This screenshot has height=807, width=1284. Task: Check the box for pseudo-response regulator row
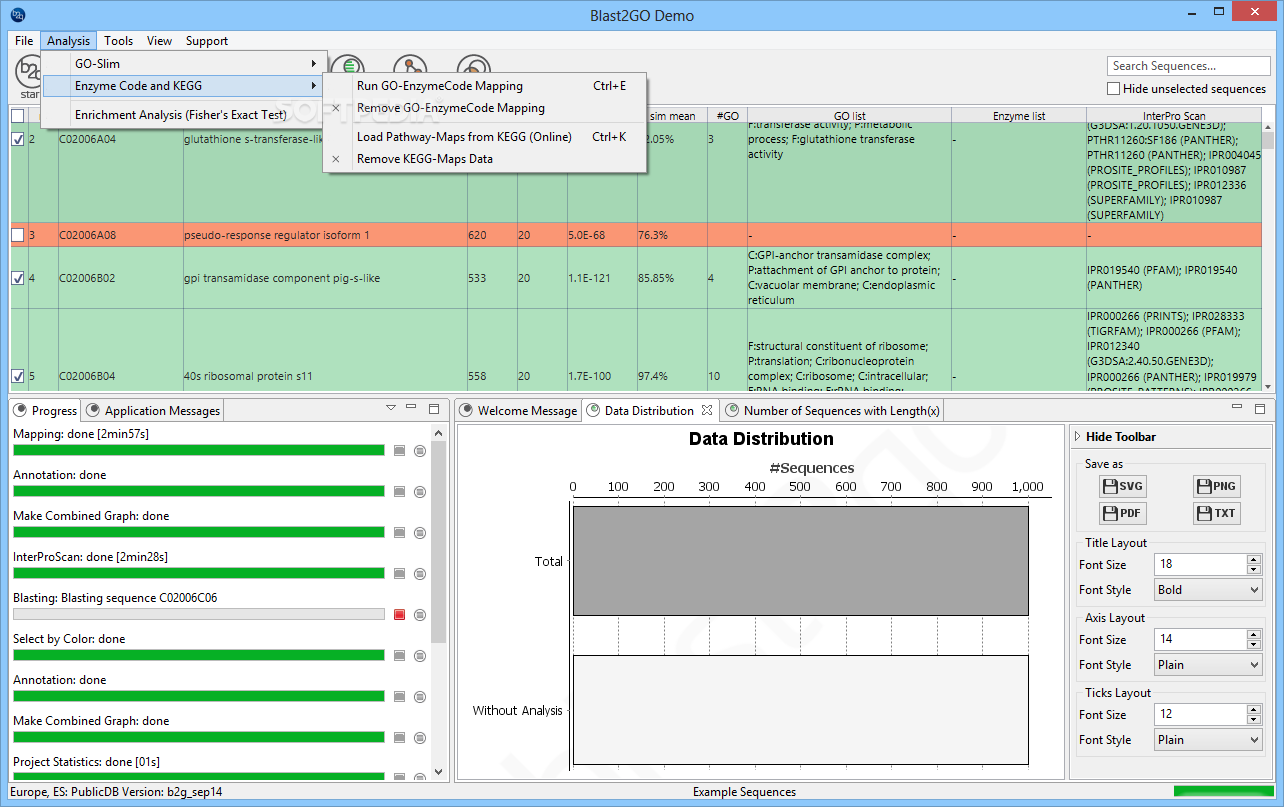18,235
